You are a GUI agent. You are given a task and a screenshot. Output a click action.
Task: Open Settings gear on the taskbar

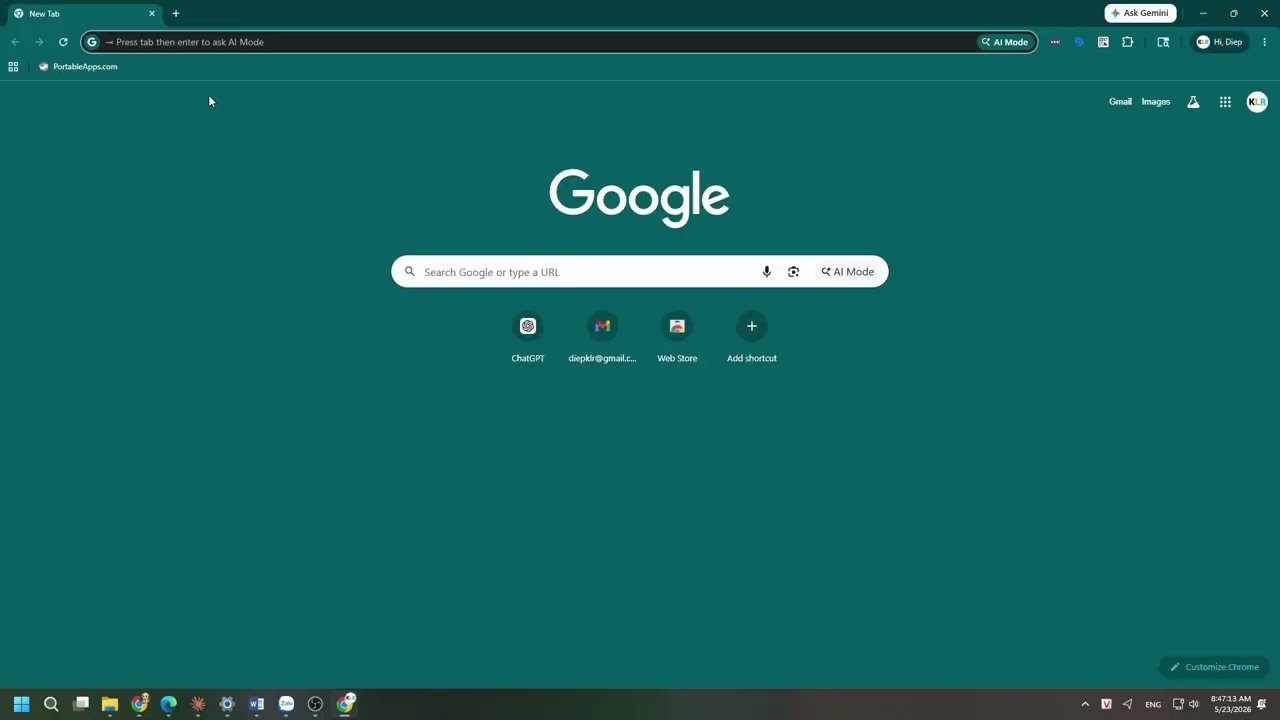tap(227, 704)
